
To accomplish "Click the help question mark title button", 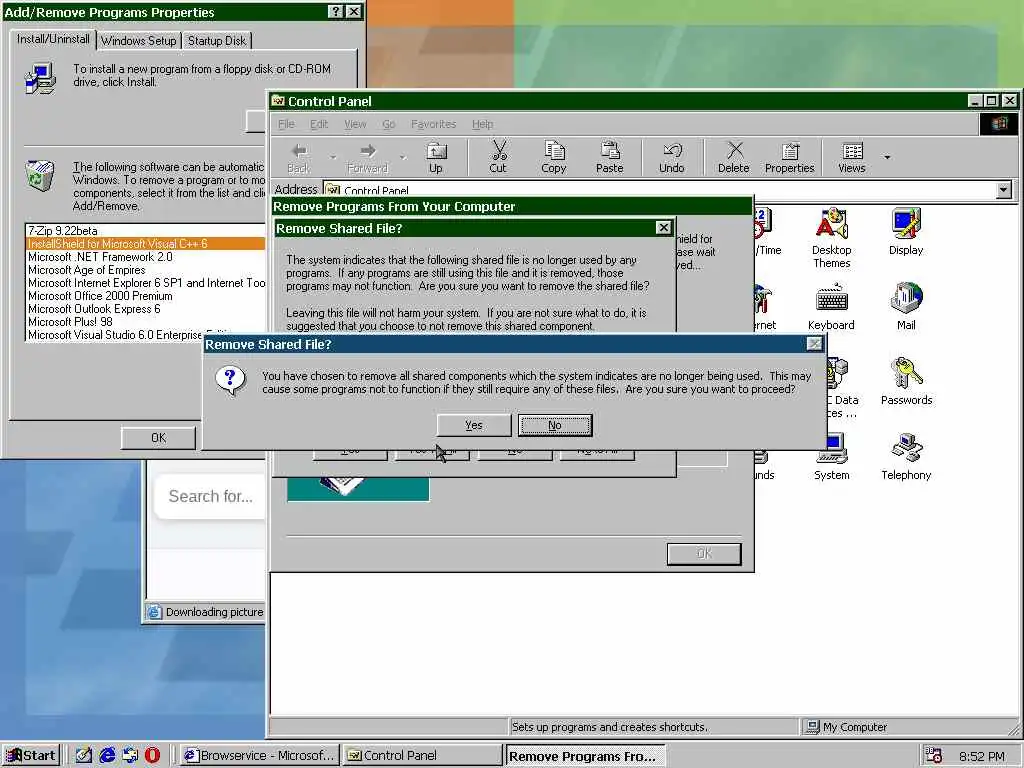I will tap(335, 12).
